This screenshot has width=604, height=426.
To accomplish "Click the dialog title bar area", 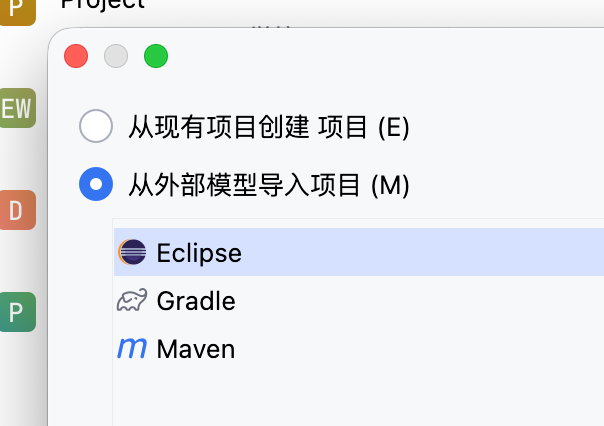I will coord(380,56).
